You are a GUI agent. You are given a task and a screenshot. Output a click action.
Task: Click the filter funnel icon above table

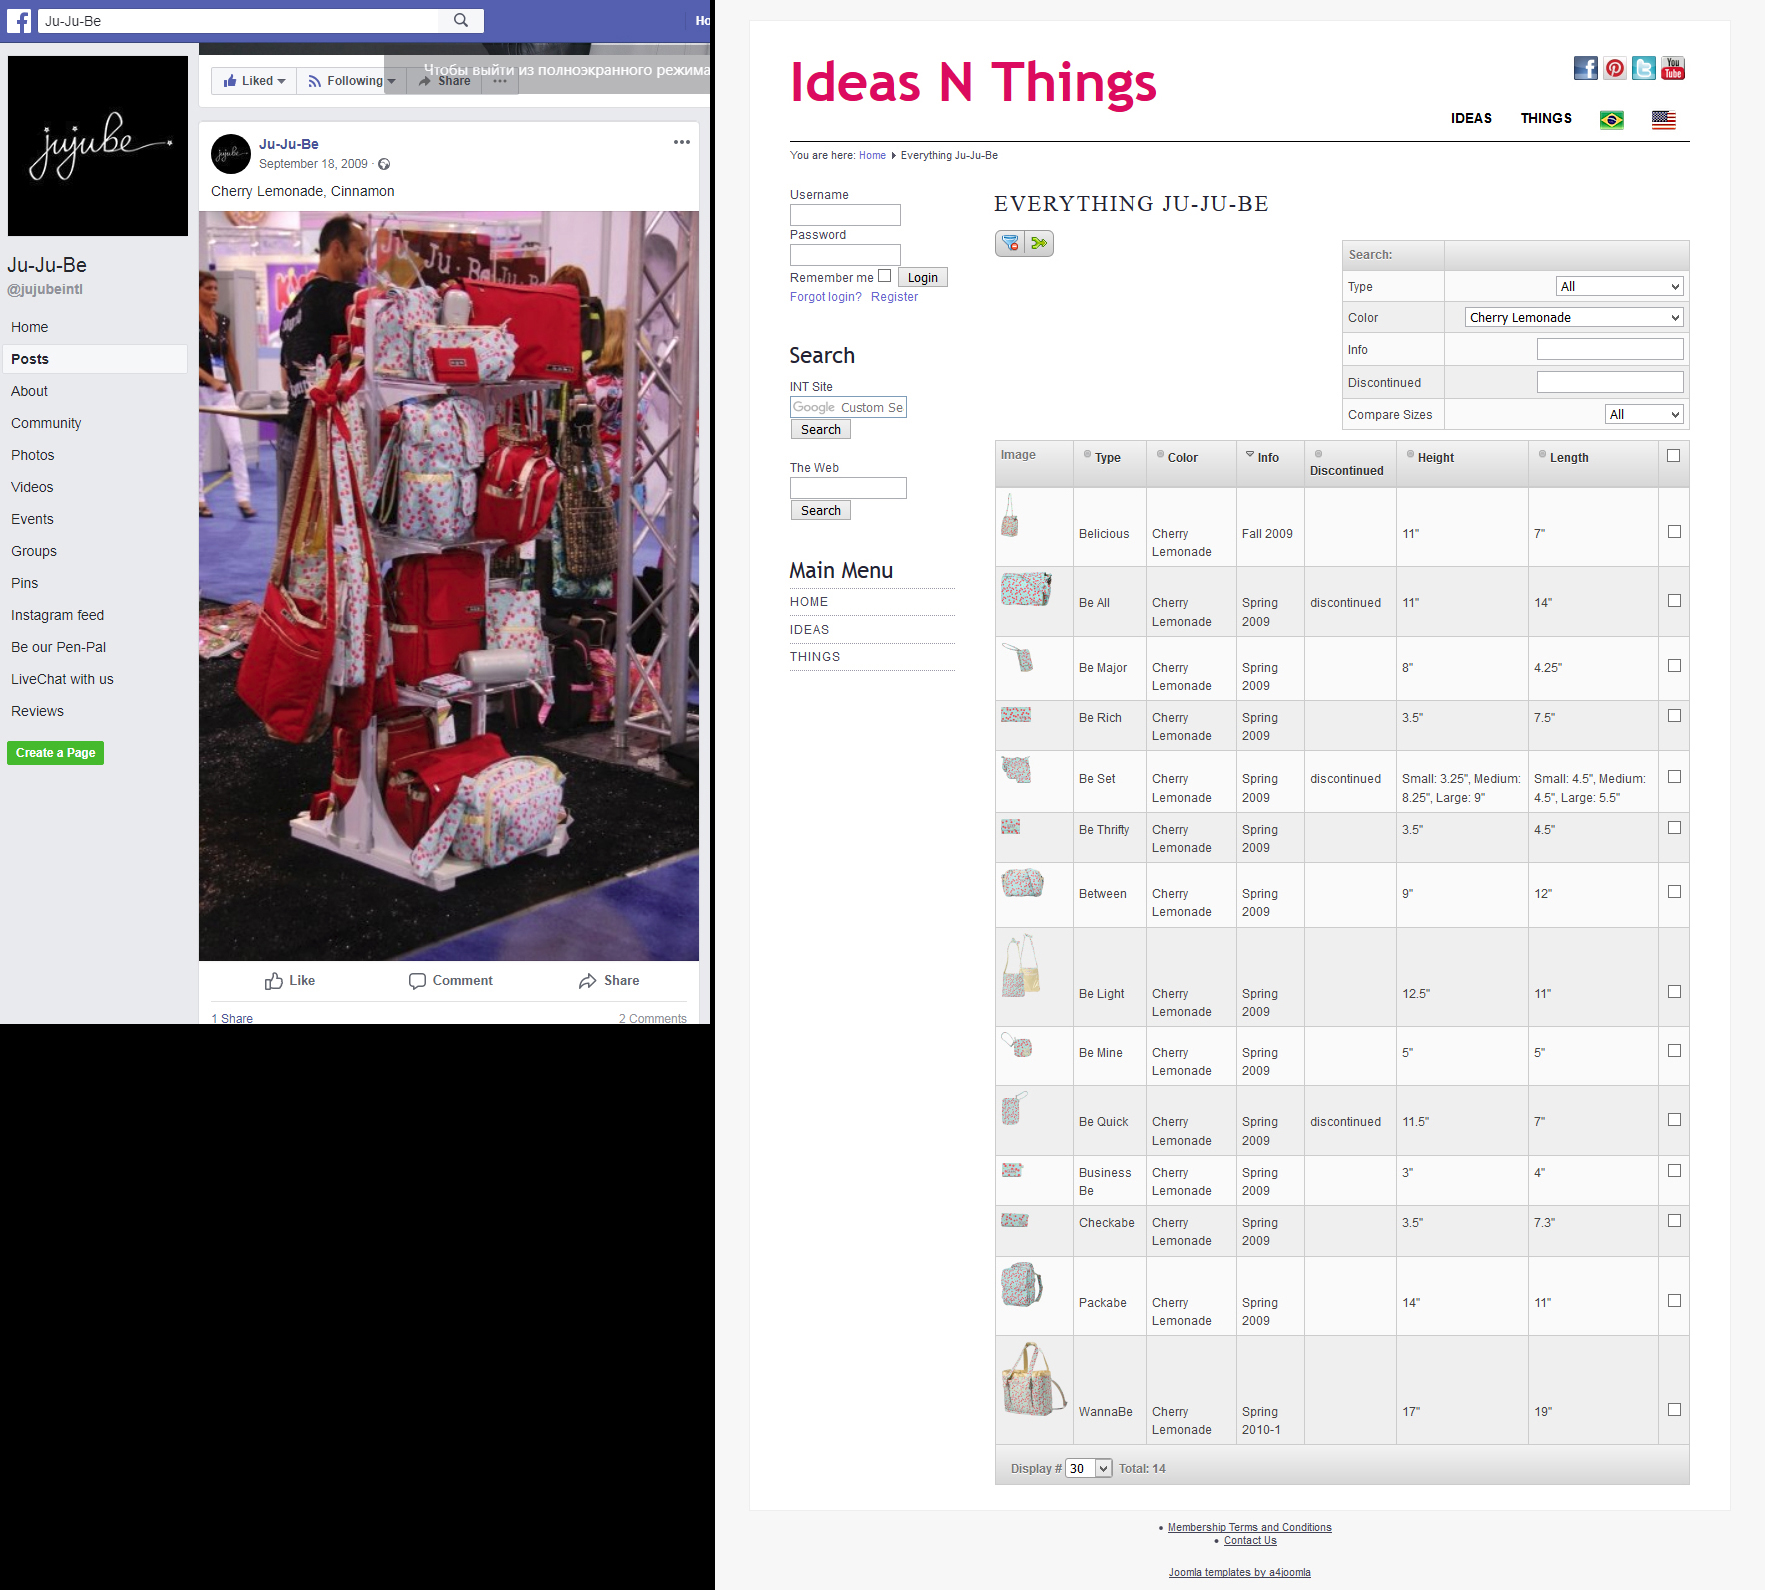[1010, 243]
